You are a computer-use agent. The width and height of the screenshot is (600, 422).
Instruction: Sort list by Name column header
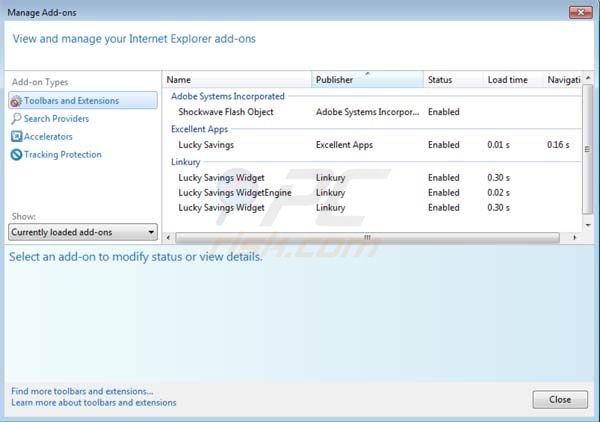click(x=237, y=80)
